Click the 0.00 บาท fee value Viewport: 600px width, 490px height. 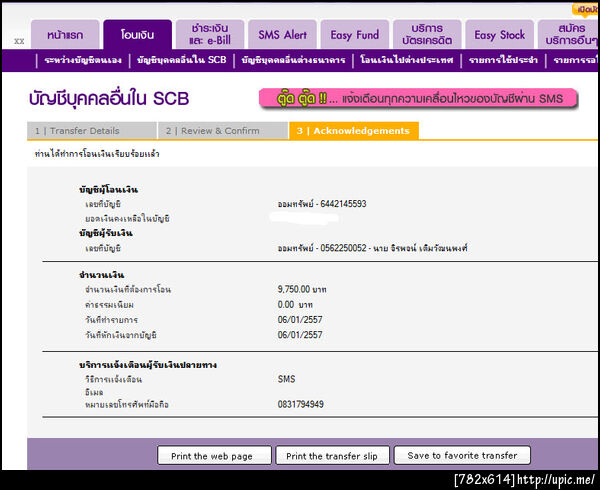pyautogui.click(x=295, y=305)
